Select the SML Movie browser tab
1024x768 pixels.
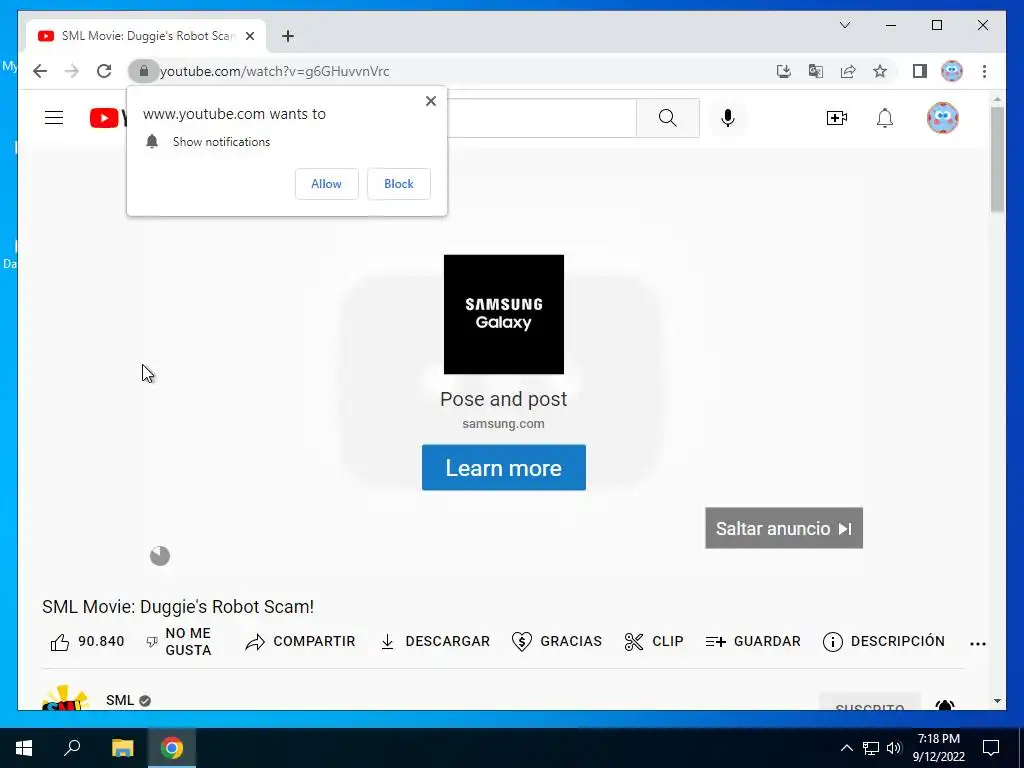click(x=146, y=36)
